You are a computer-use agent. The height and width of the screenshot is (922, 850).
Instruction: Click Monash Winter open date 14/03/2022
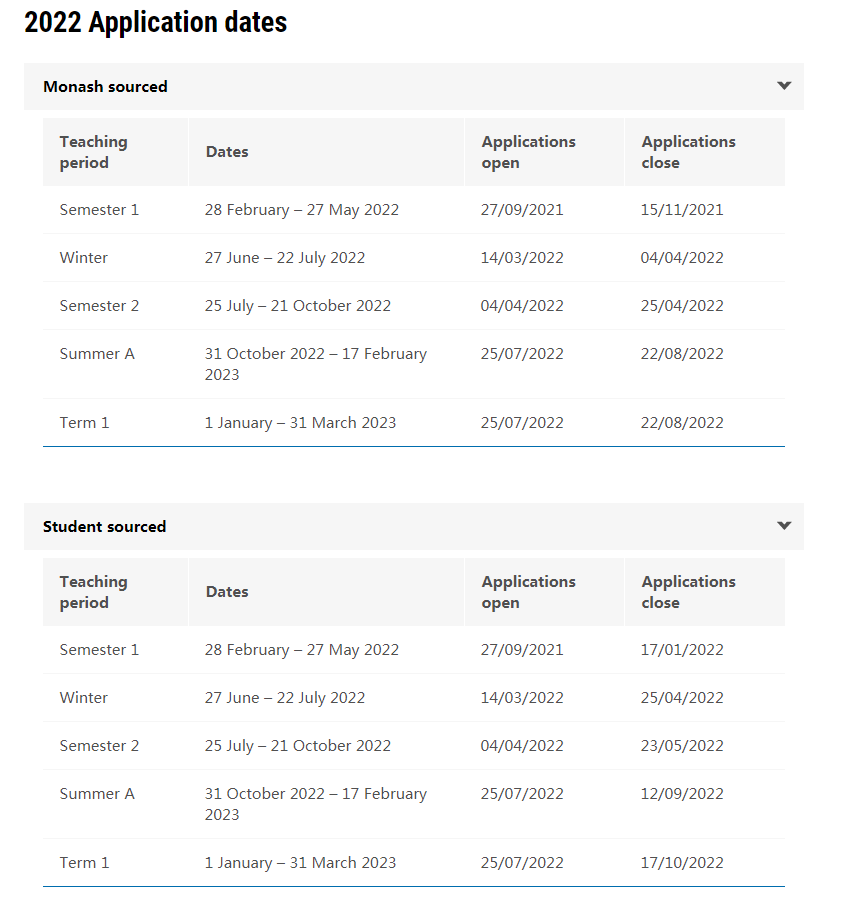[522, 258]
